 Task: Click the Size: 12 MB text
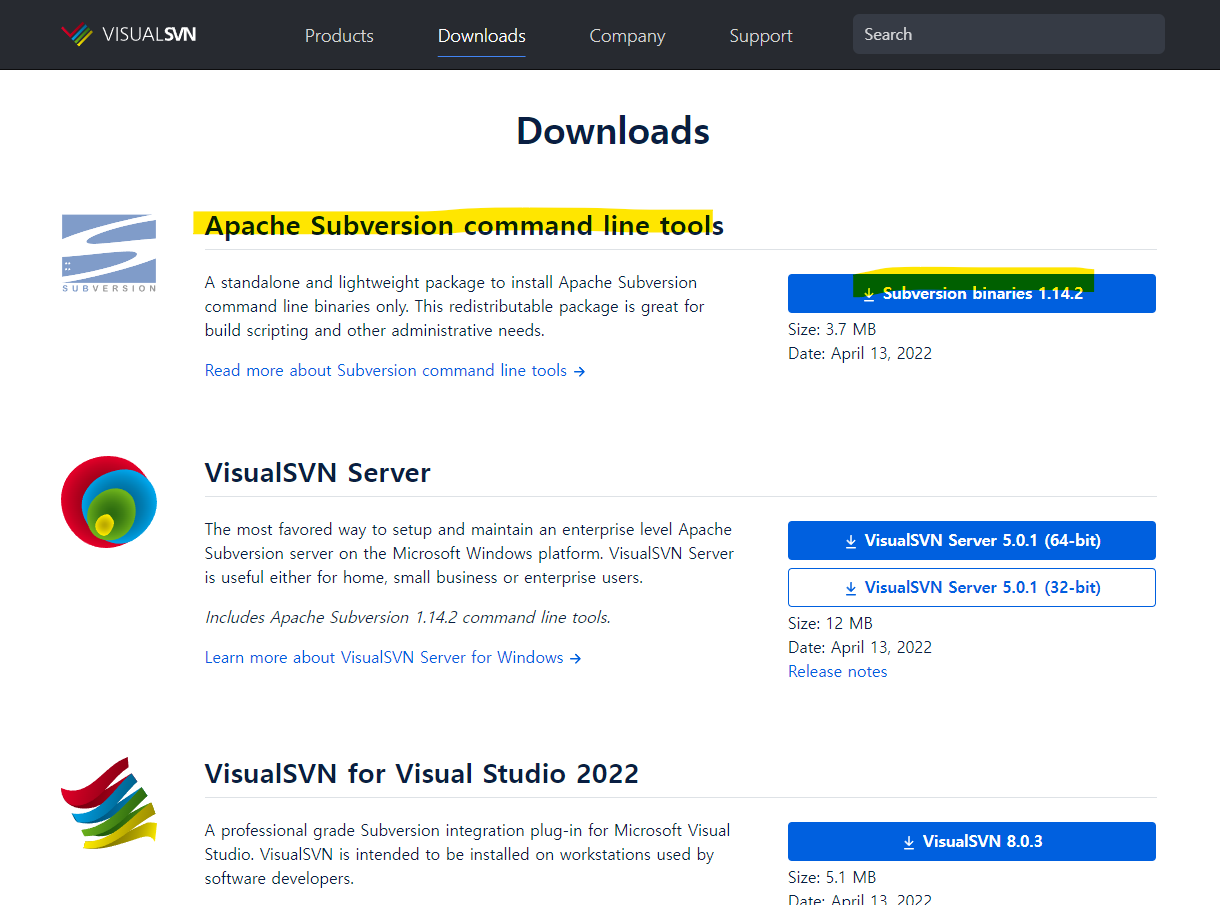point(830,623)
